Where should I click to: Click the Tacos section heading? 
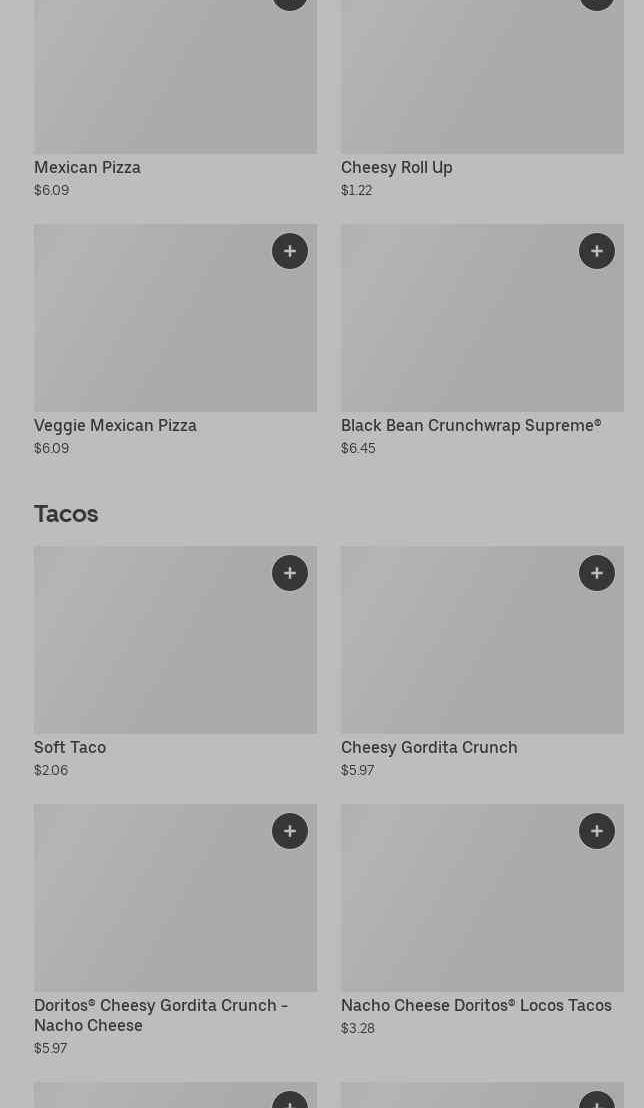click(66, 514)
